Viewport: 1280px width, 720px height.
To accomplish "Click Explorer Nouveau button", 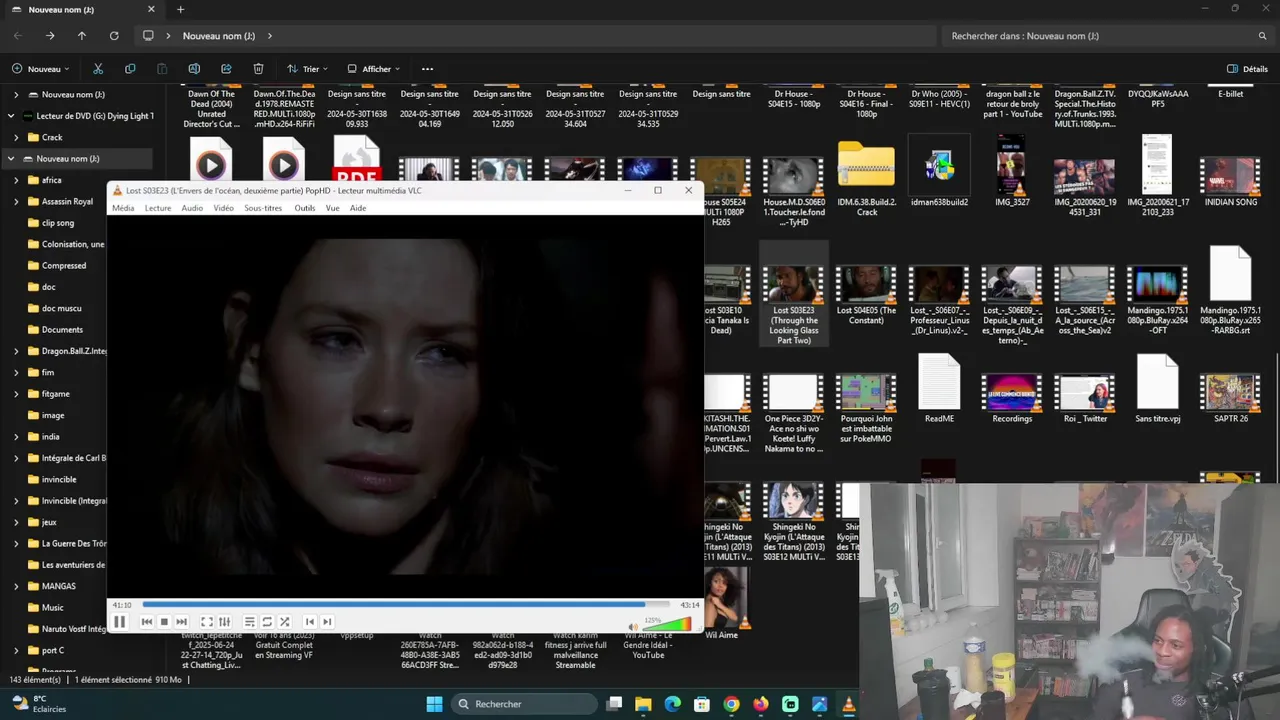I will (41, 69).
